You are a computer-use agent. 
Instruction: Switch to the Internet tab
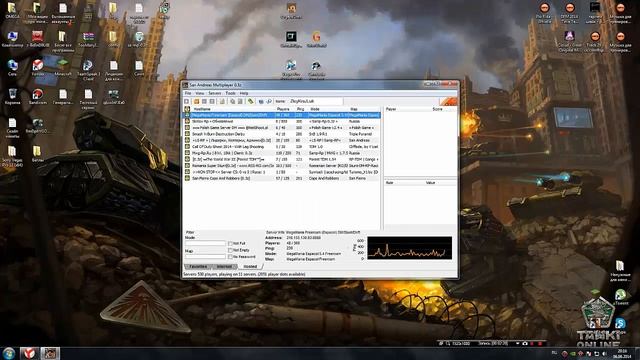pyautogui.click(x=224, y=267)
